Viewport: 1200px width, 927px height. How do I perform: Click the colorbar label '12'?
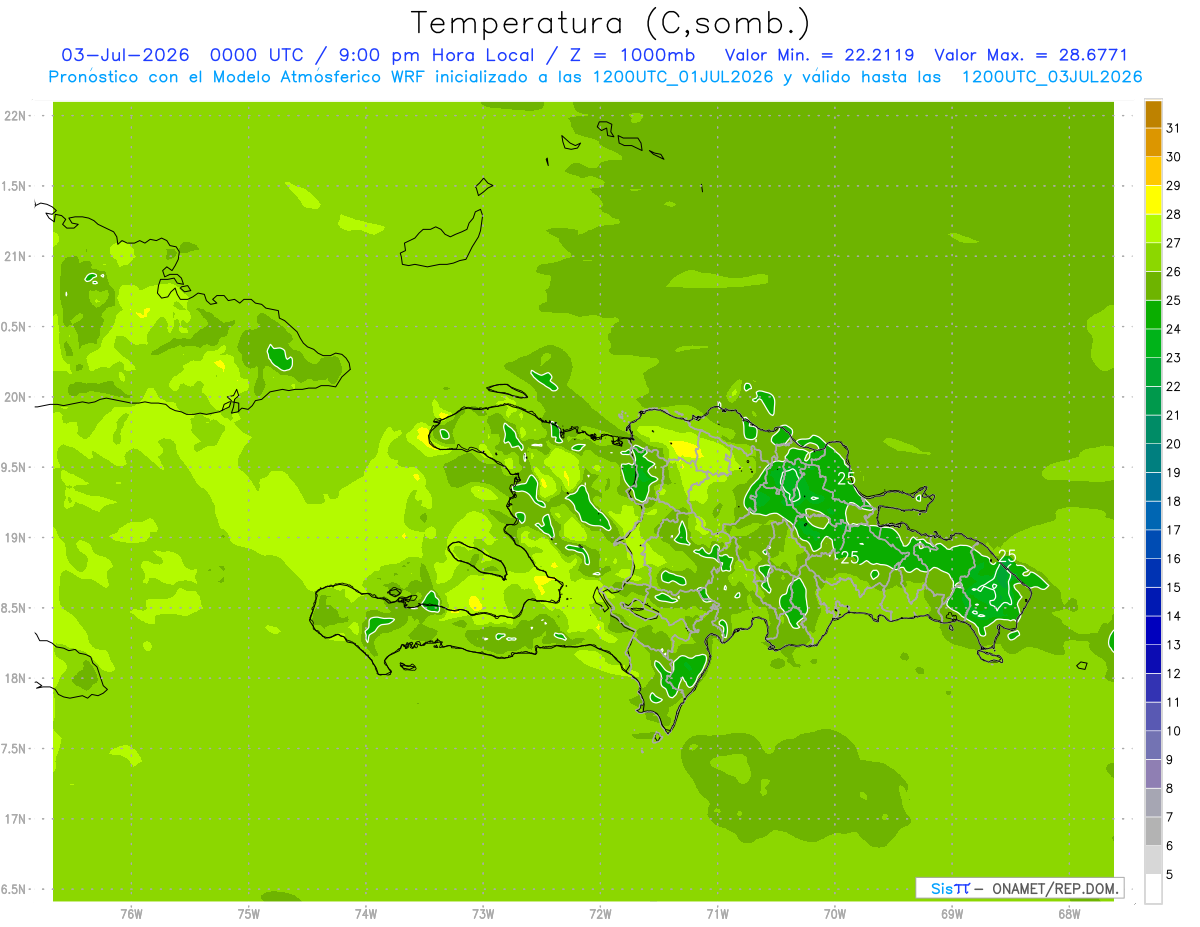click(1174, 673)
